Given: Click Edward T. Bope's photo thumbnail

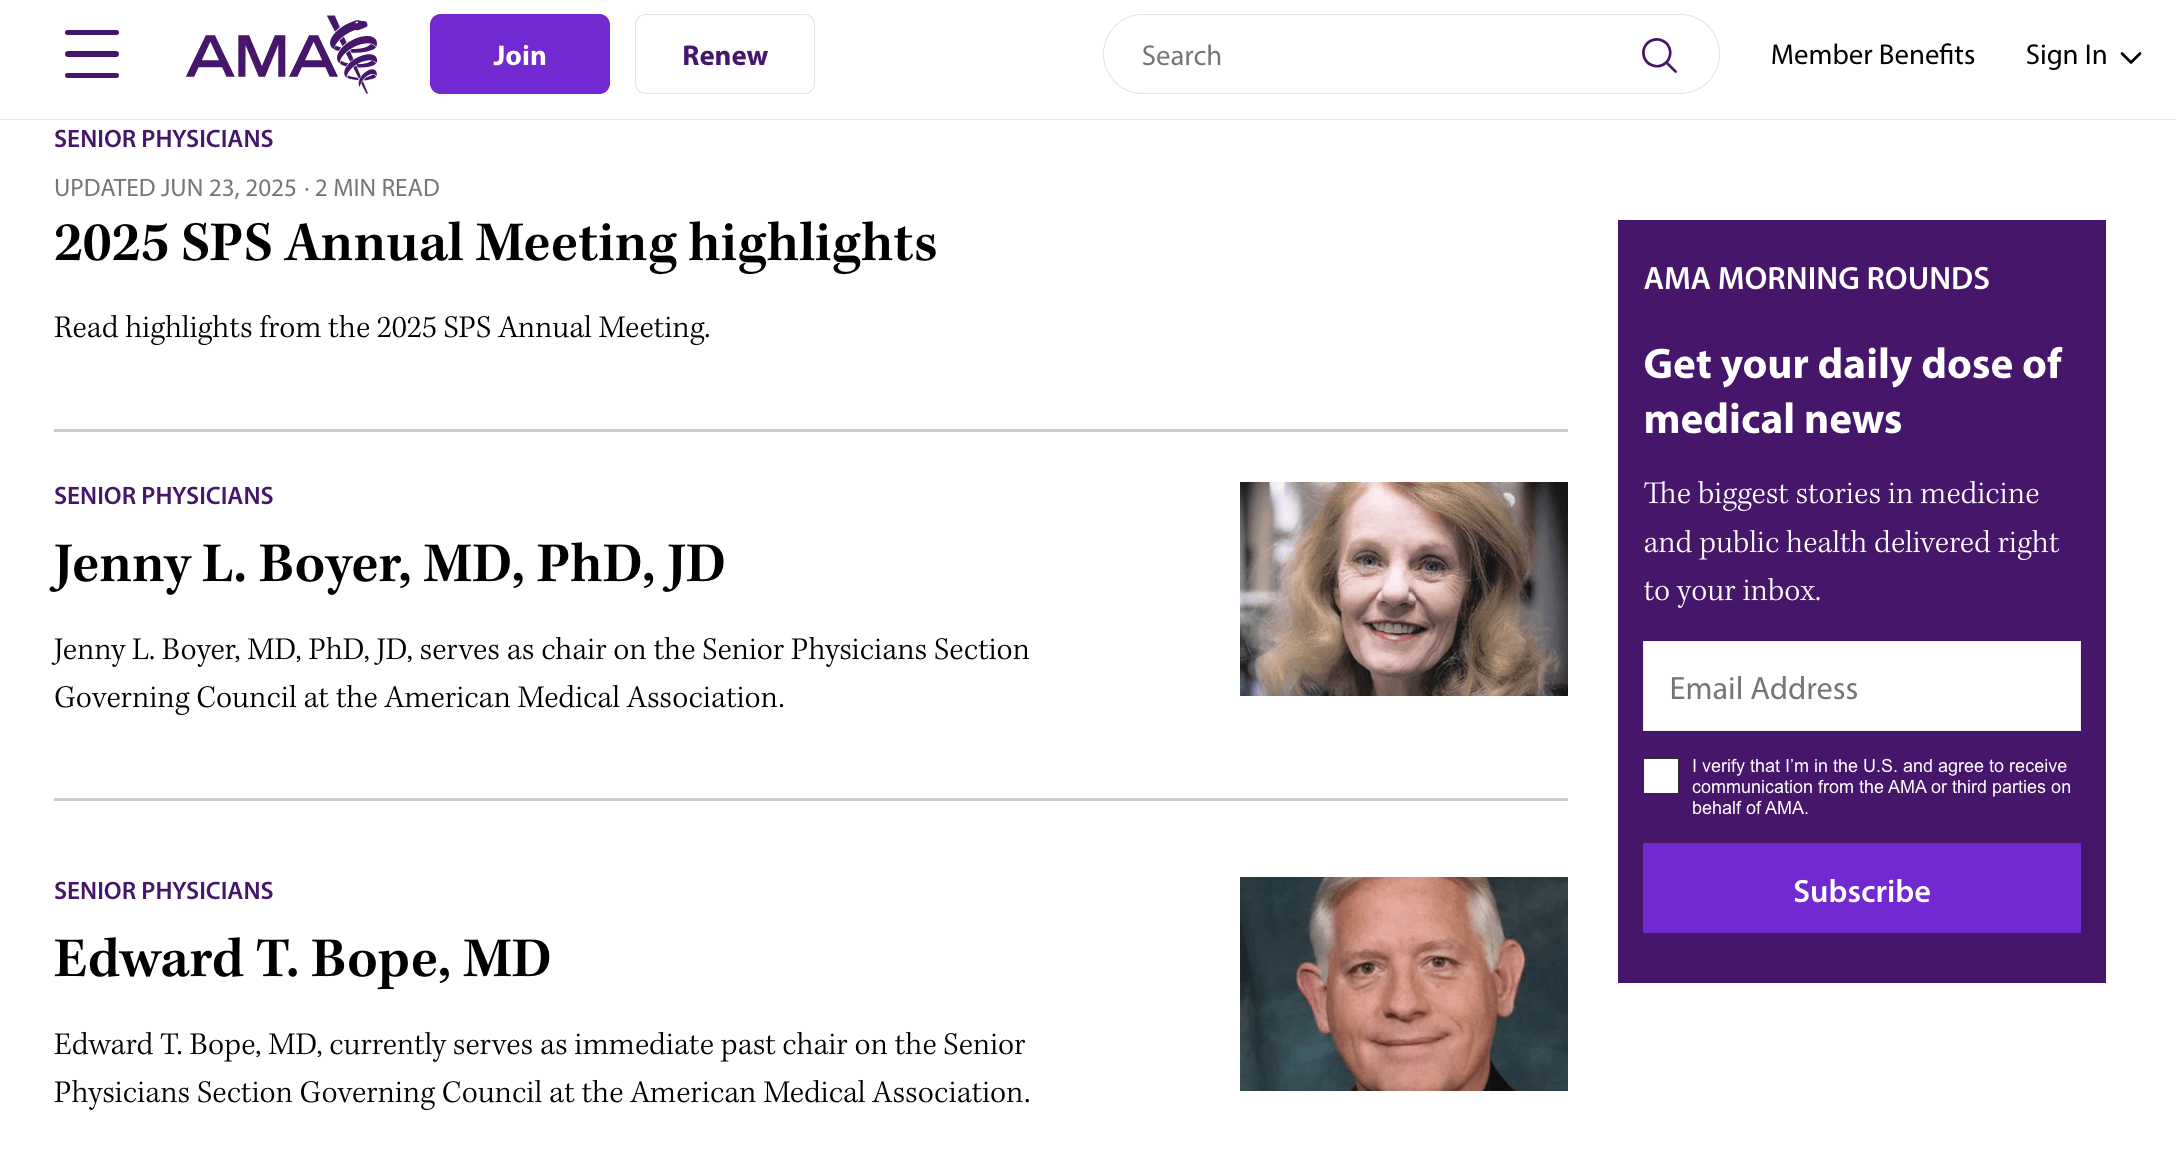Looking at the screenshot, I should 1404,984.
